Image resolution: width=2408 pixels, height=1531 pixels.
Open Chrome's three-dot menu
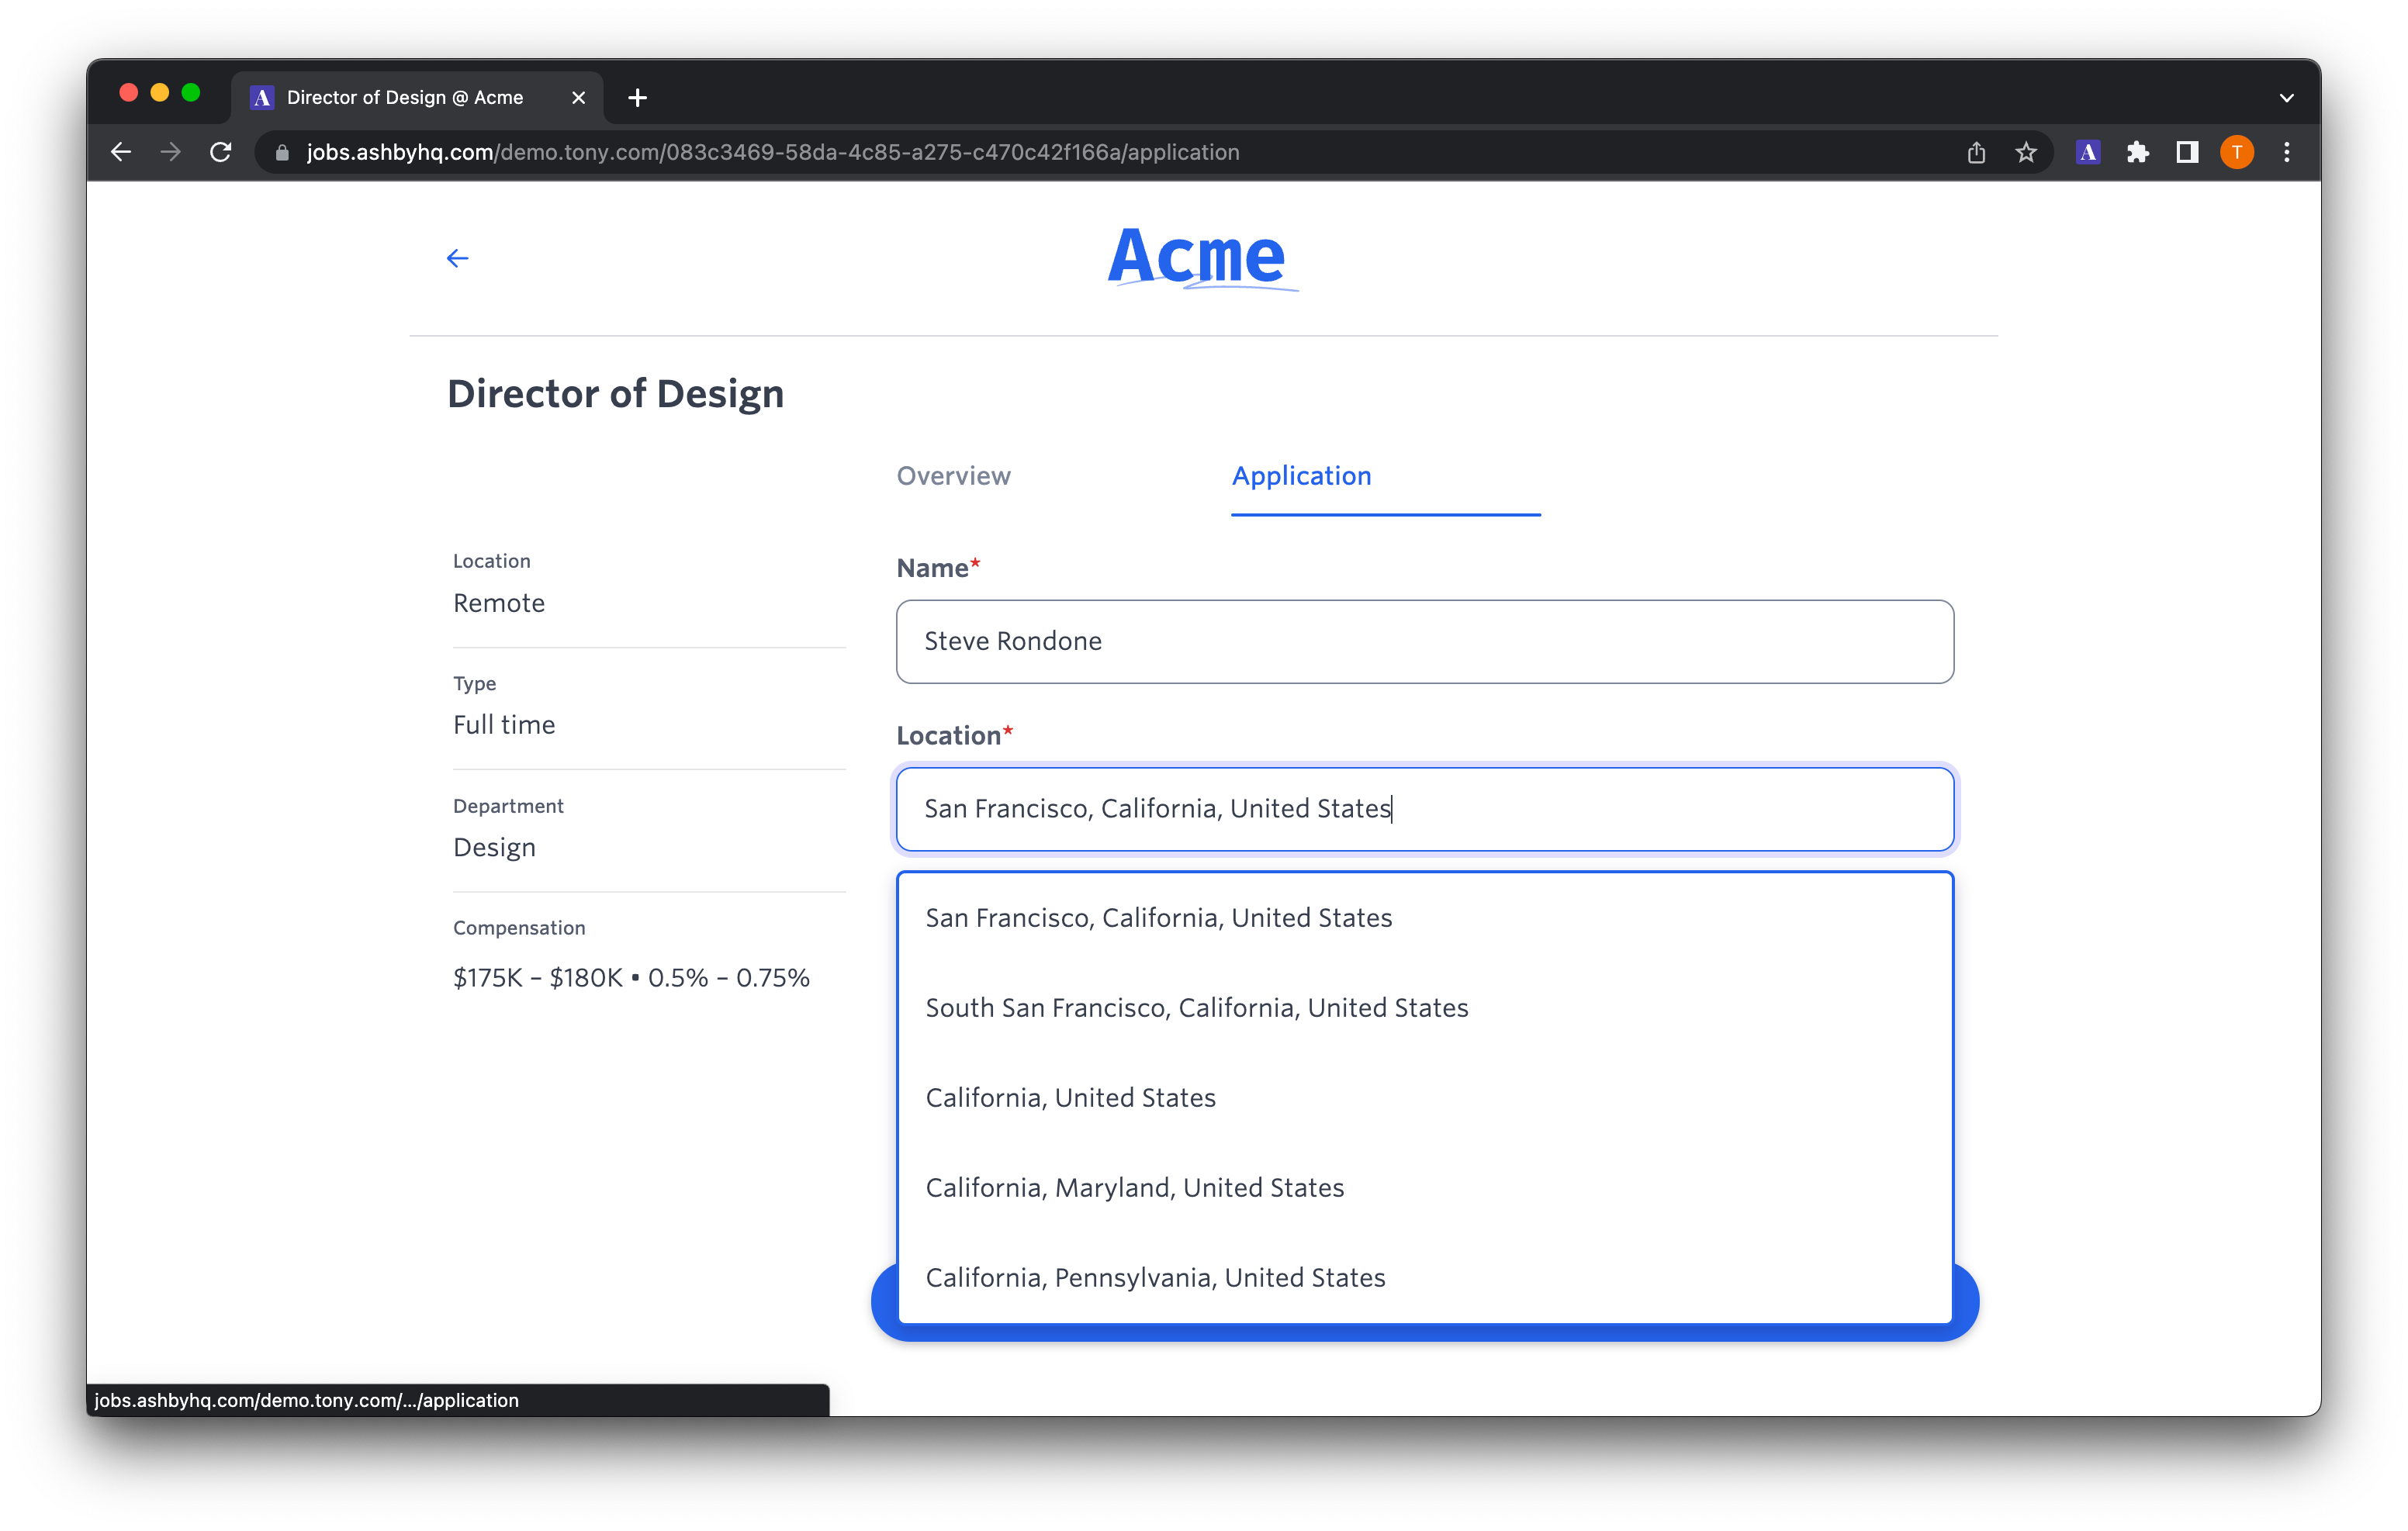click(2287, 152)
